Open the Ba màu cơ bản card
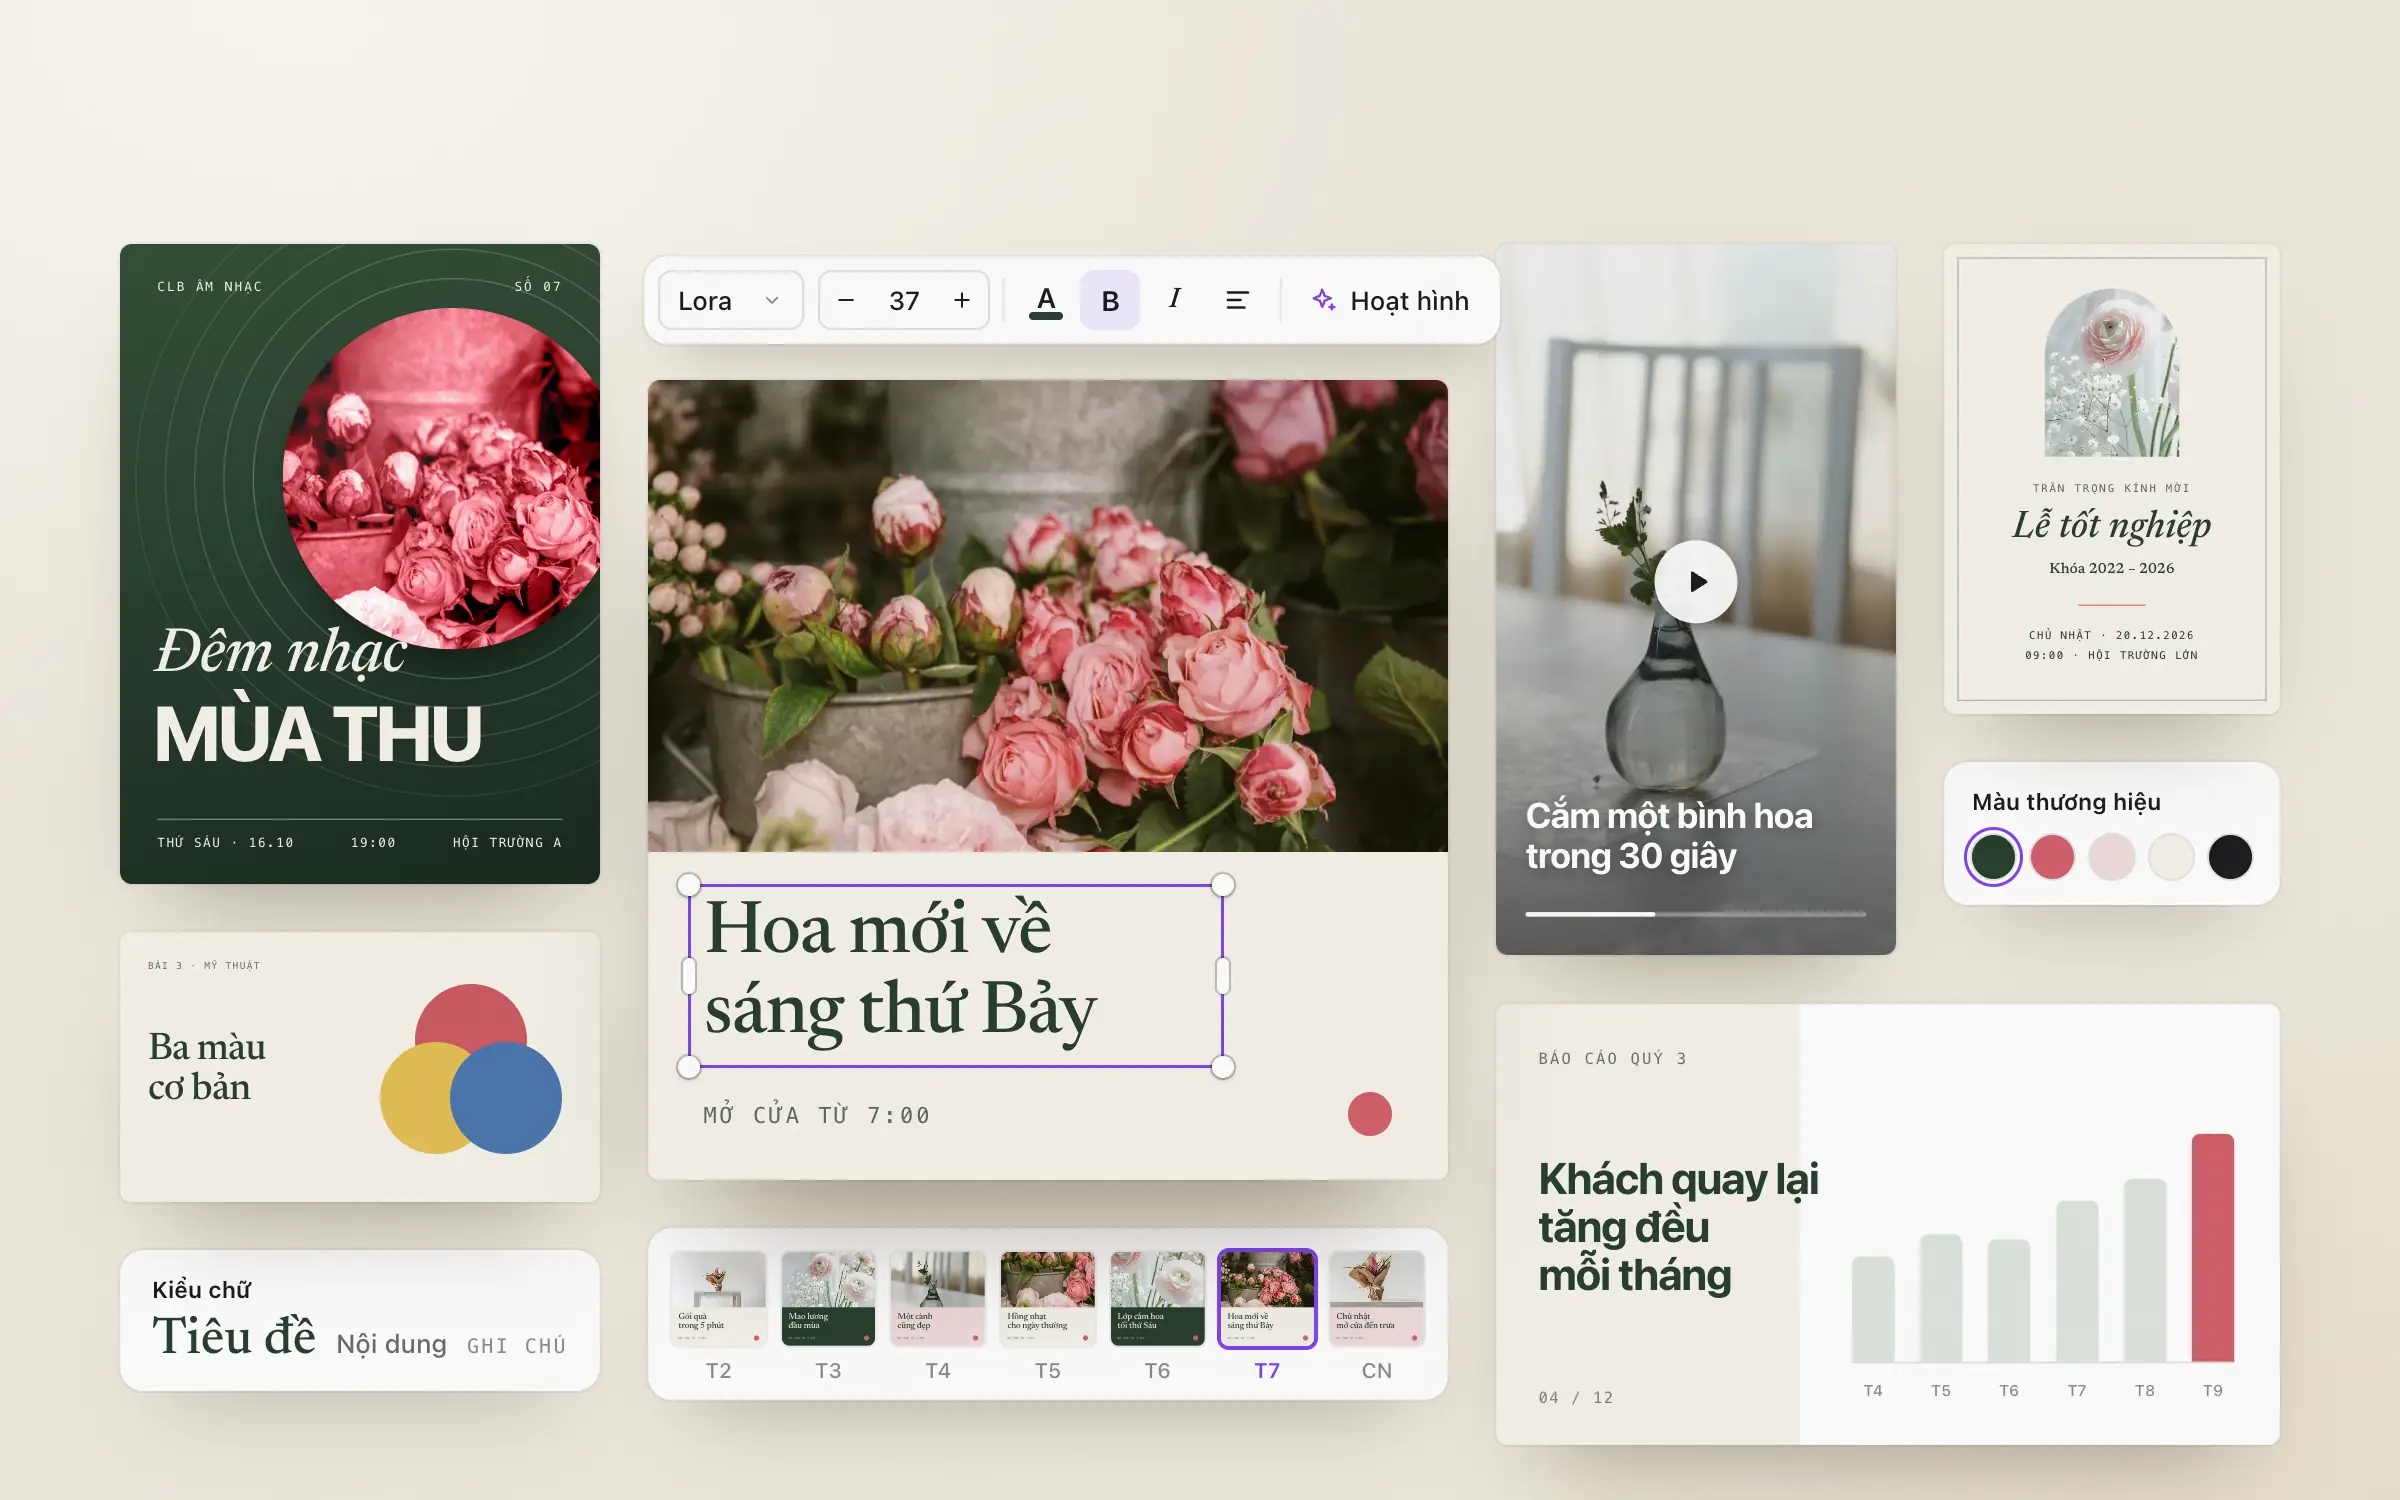Image resolution: width=2400 pixels, height=1500 pixels. (360, 1067)
